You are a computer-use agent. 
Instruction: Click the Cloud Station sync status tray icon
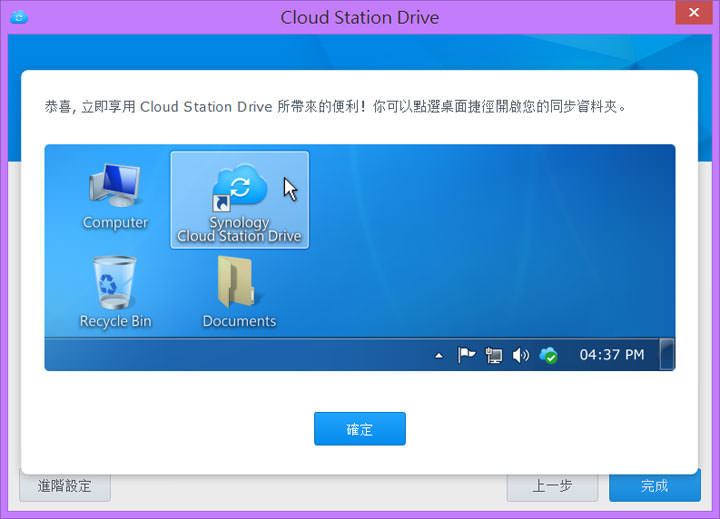548,355
